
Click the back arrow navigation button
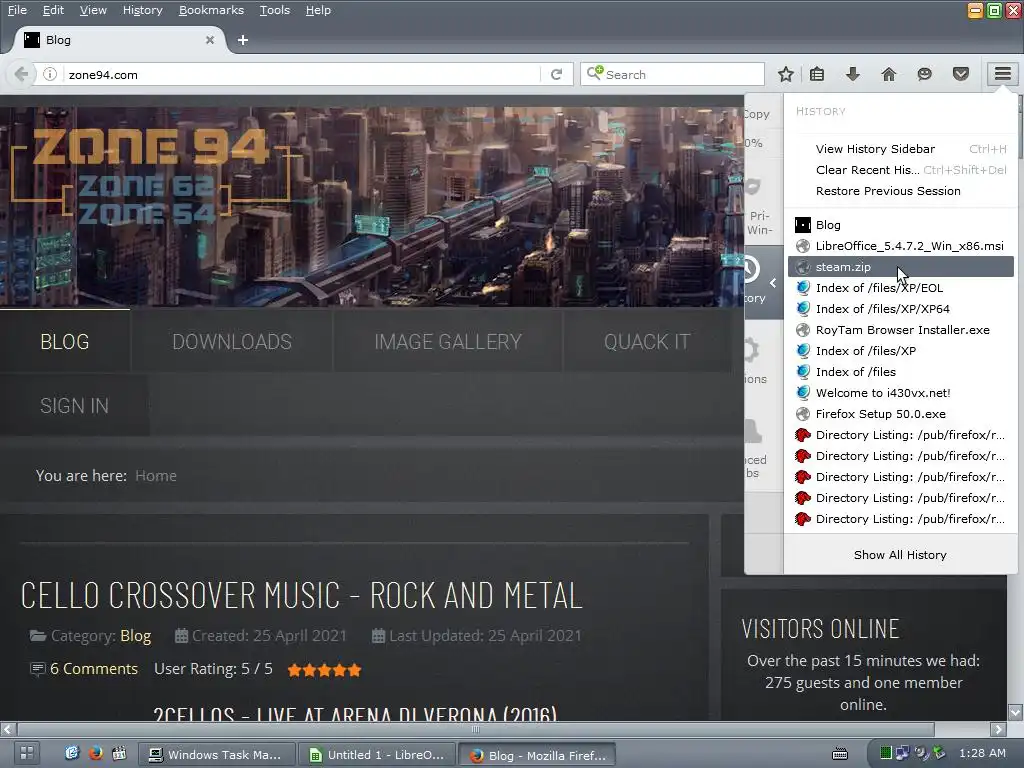(21, 74)
